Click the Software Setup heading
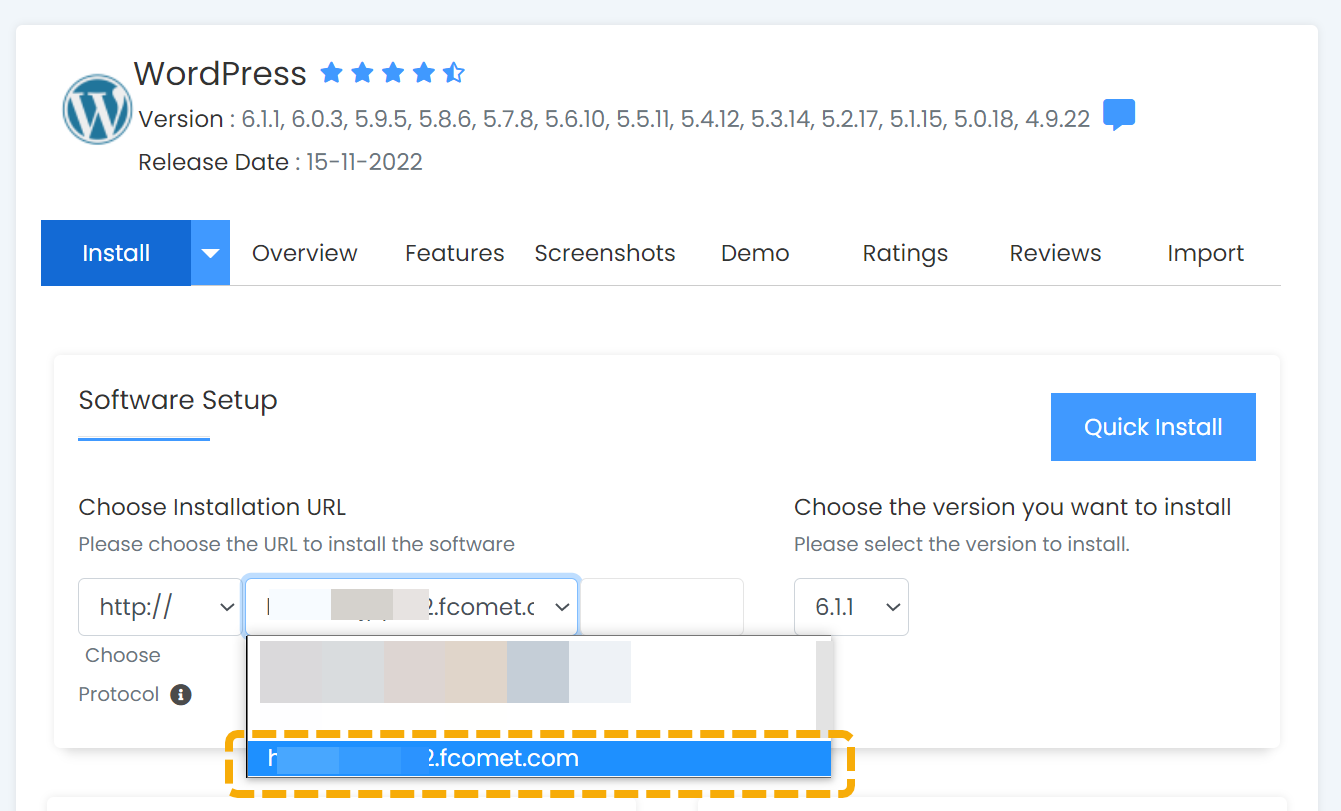 (178, 401)
